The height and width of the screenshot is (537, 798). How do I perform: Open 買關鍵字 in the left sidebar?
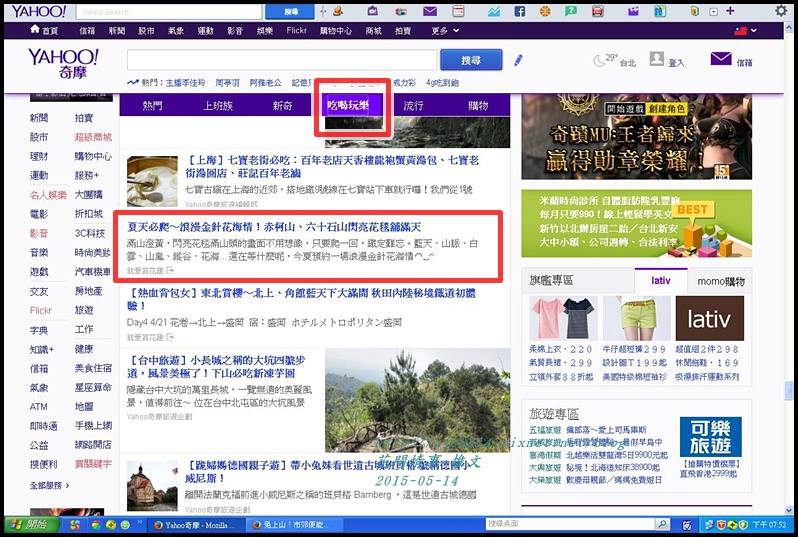93,464
